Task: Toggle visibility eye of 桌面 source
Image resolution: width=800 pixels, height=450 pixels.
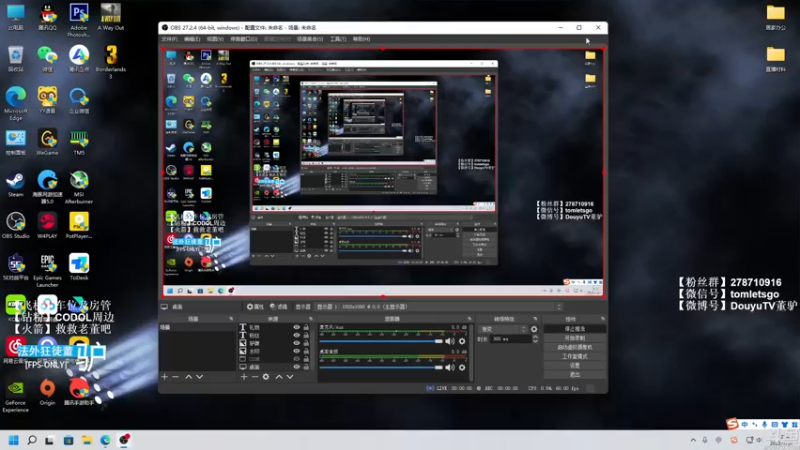Action: 296,367
